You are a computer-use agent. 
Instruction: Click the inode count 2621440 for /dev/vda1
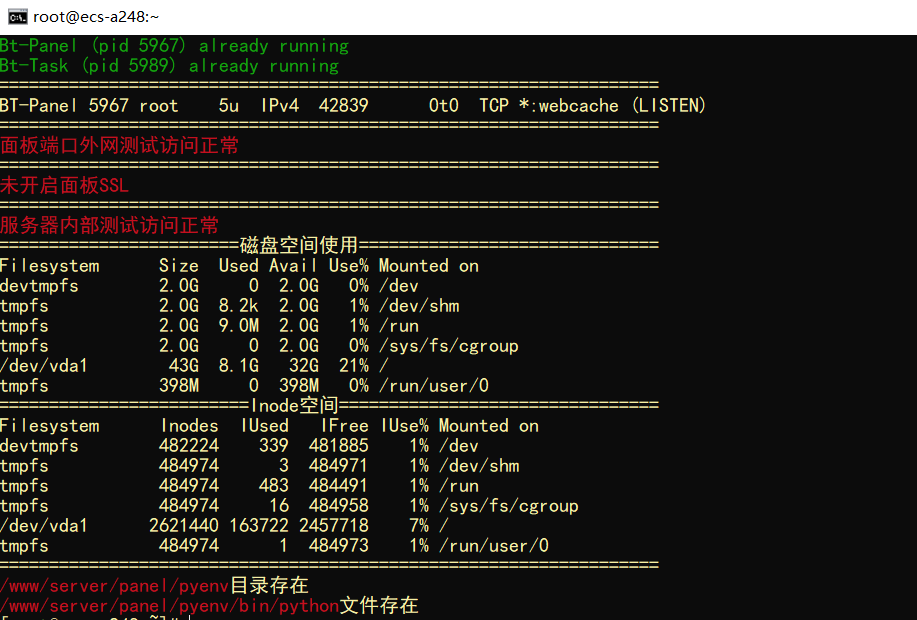pyautogui.click(x=184, y=525)
